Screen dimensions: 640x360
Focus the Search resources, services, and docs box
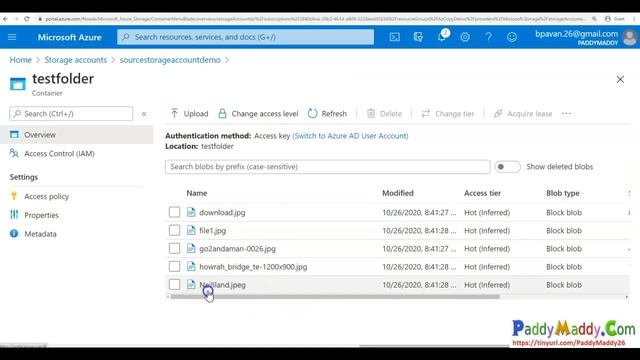click(x=245, y=37)
